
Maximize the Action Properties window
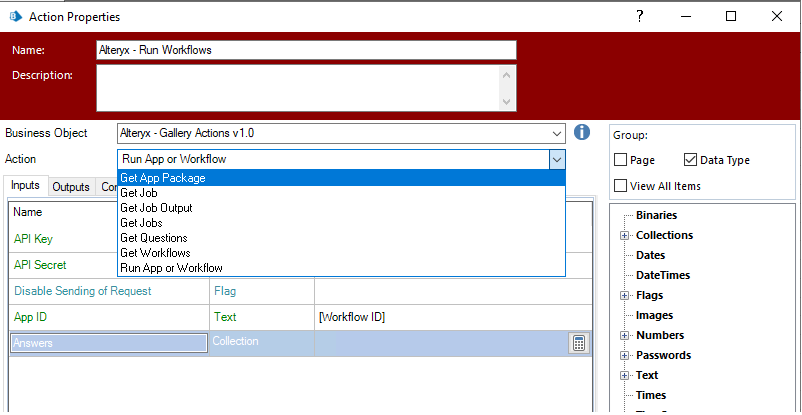[731, 16]
